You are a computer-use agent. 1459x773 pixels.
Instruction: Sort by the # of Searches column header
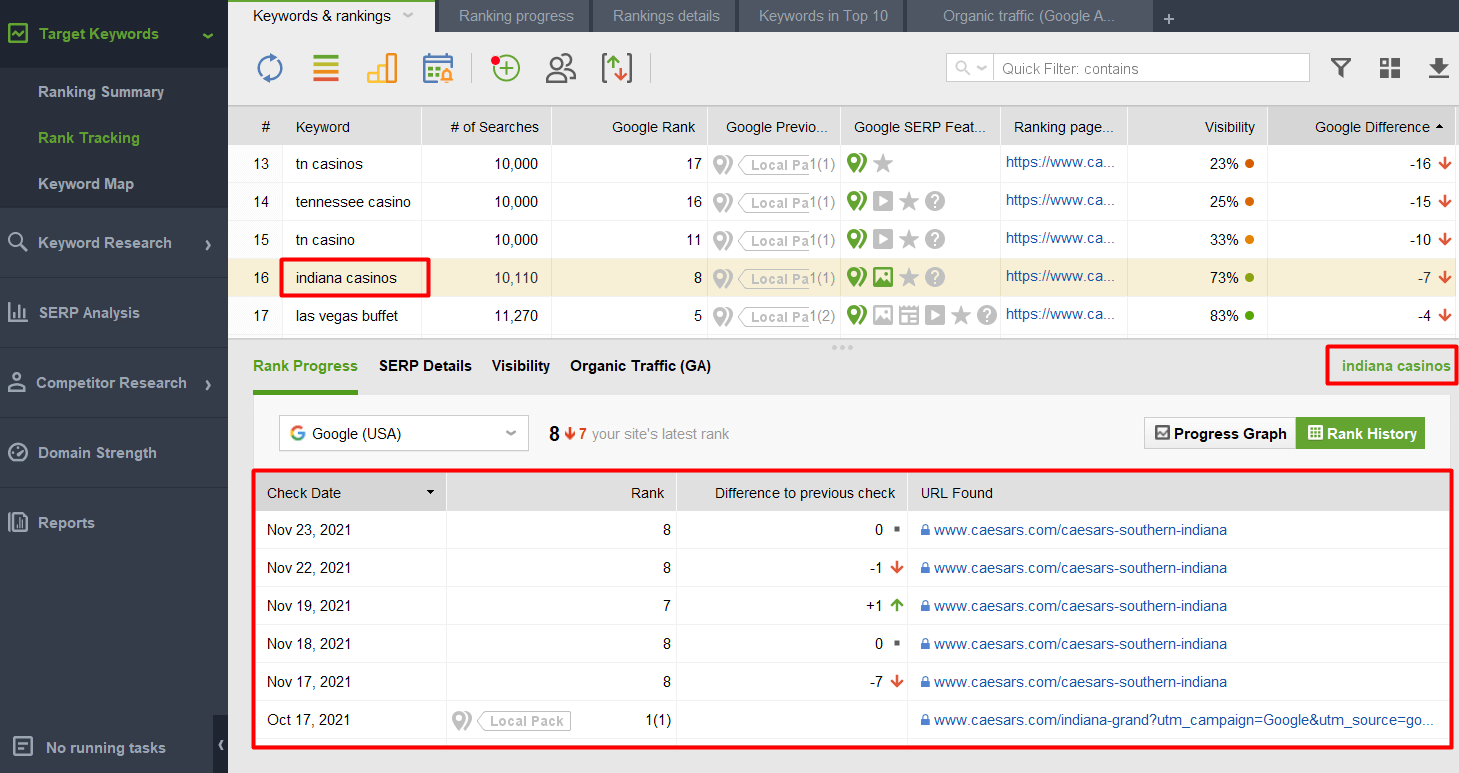pos(486,127)
